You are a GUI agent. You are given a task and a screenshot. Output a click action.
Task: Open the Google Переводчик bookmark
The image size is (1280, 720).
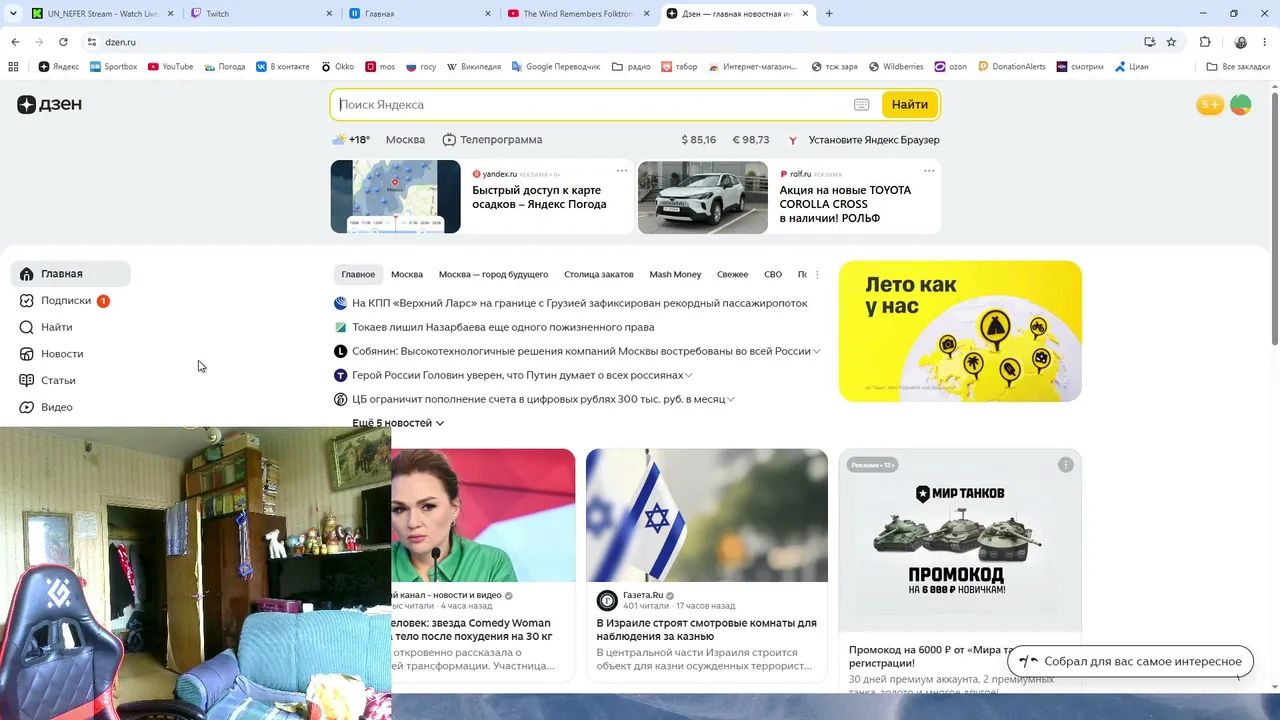click(x=556, y=67)
